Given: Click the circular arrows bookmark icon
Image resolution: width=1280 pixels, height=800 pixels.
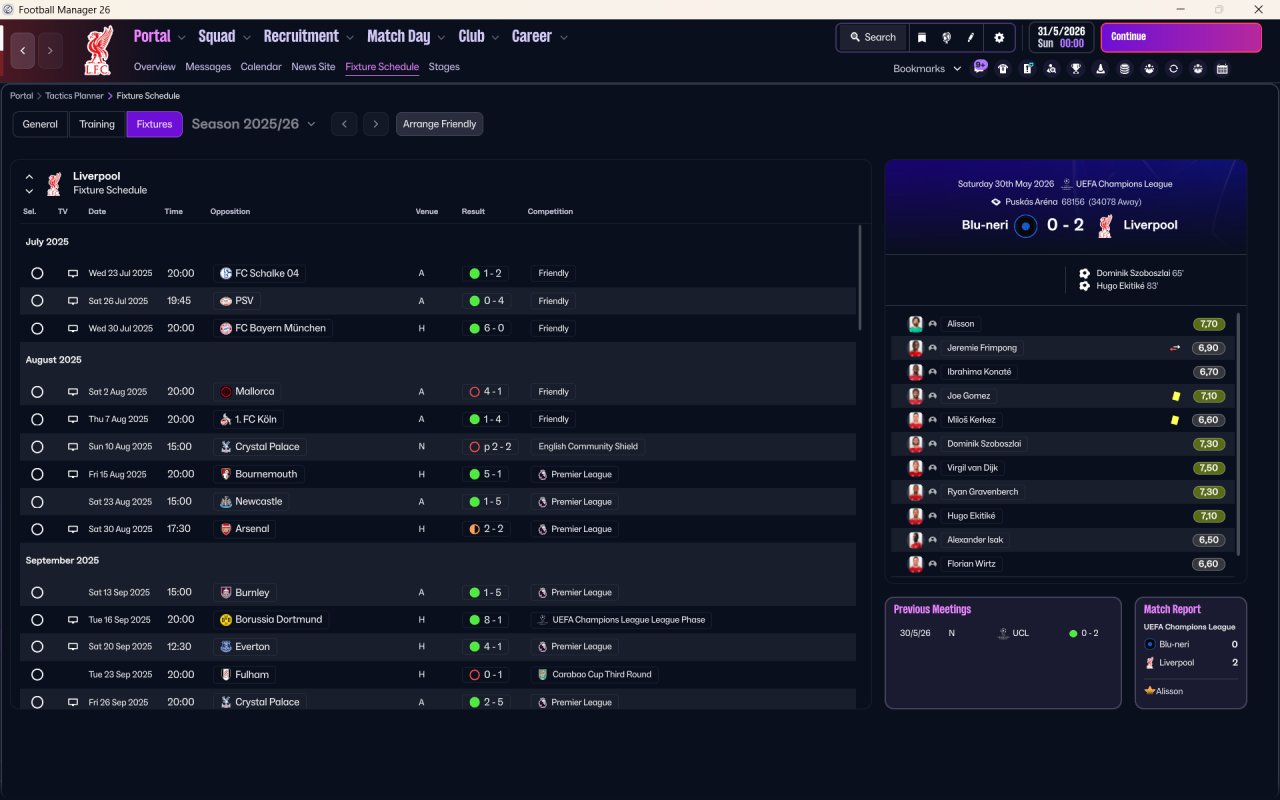Looking at the screenshot, I should click(x=1174, y=69).
